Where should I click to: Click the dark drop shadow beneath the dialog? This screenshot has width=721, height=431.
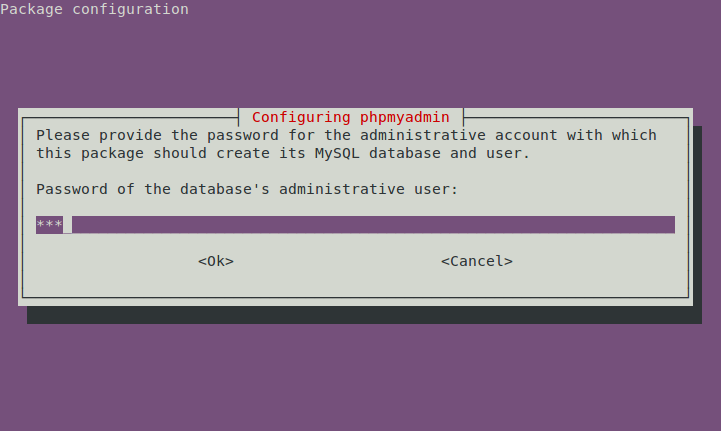coord(360,315)
